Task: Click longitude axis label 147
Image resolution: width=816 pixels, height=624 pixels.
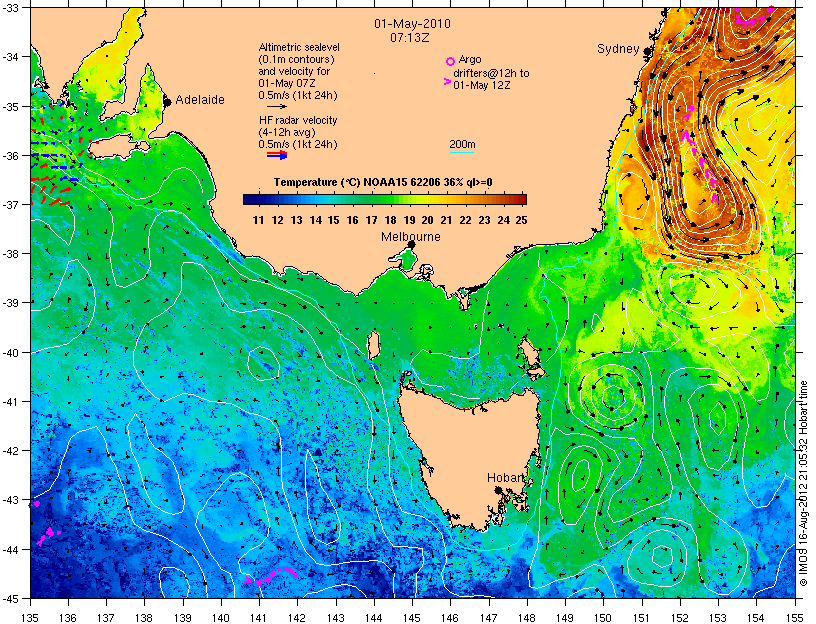Action: [489, 618]
